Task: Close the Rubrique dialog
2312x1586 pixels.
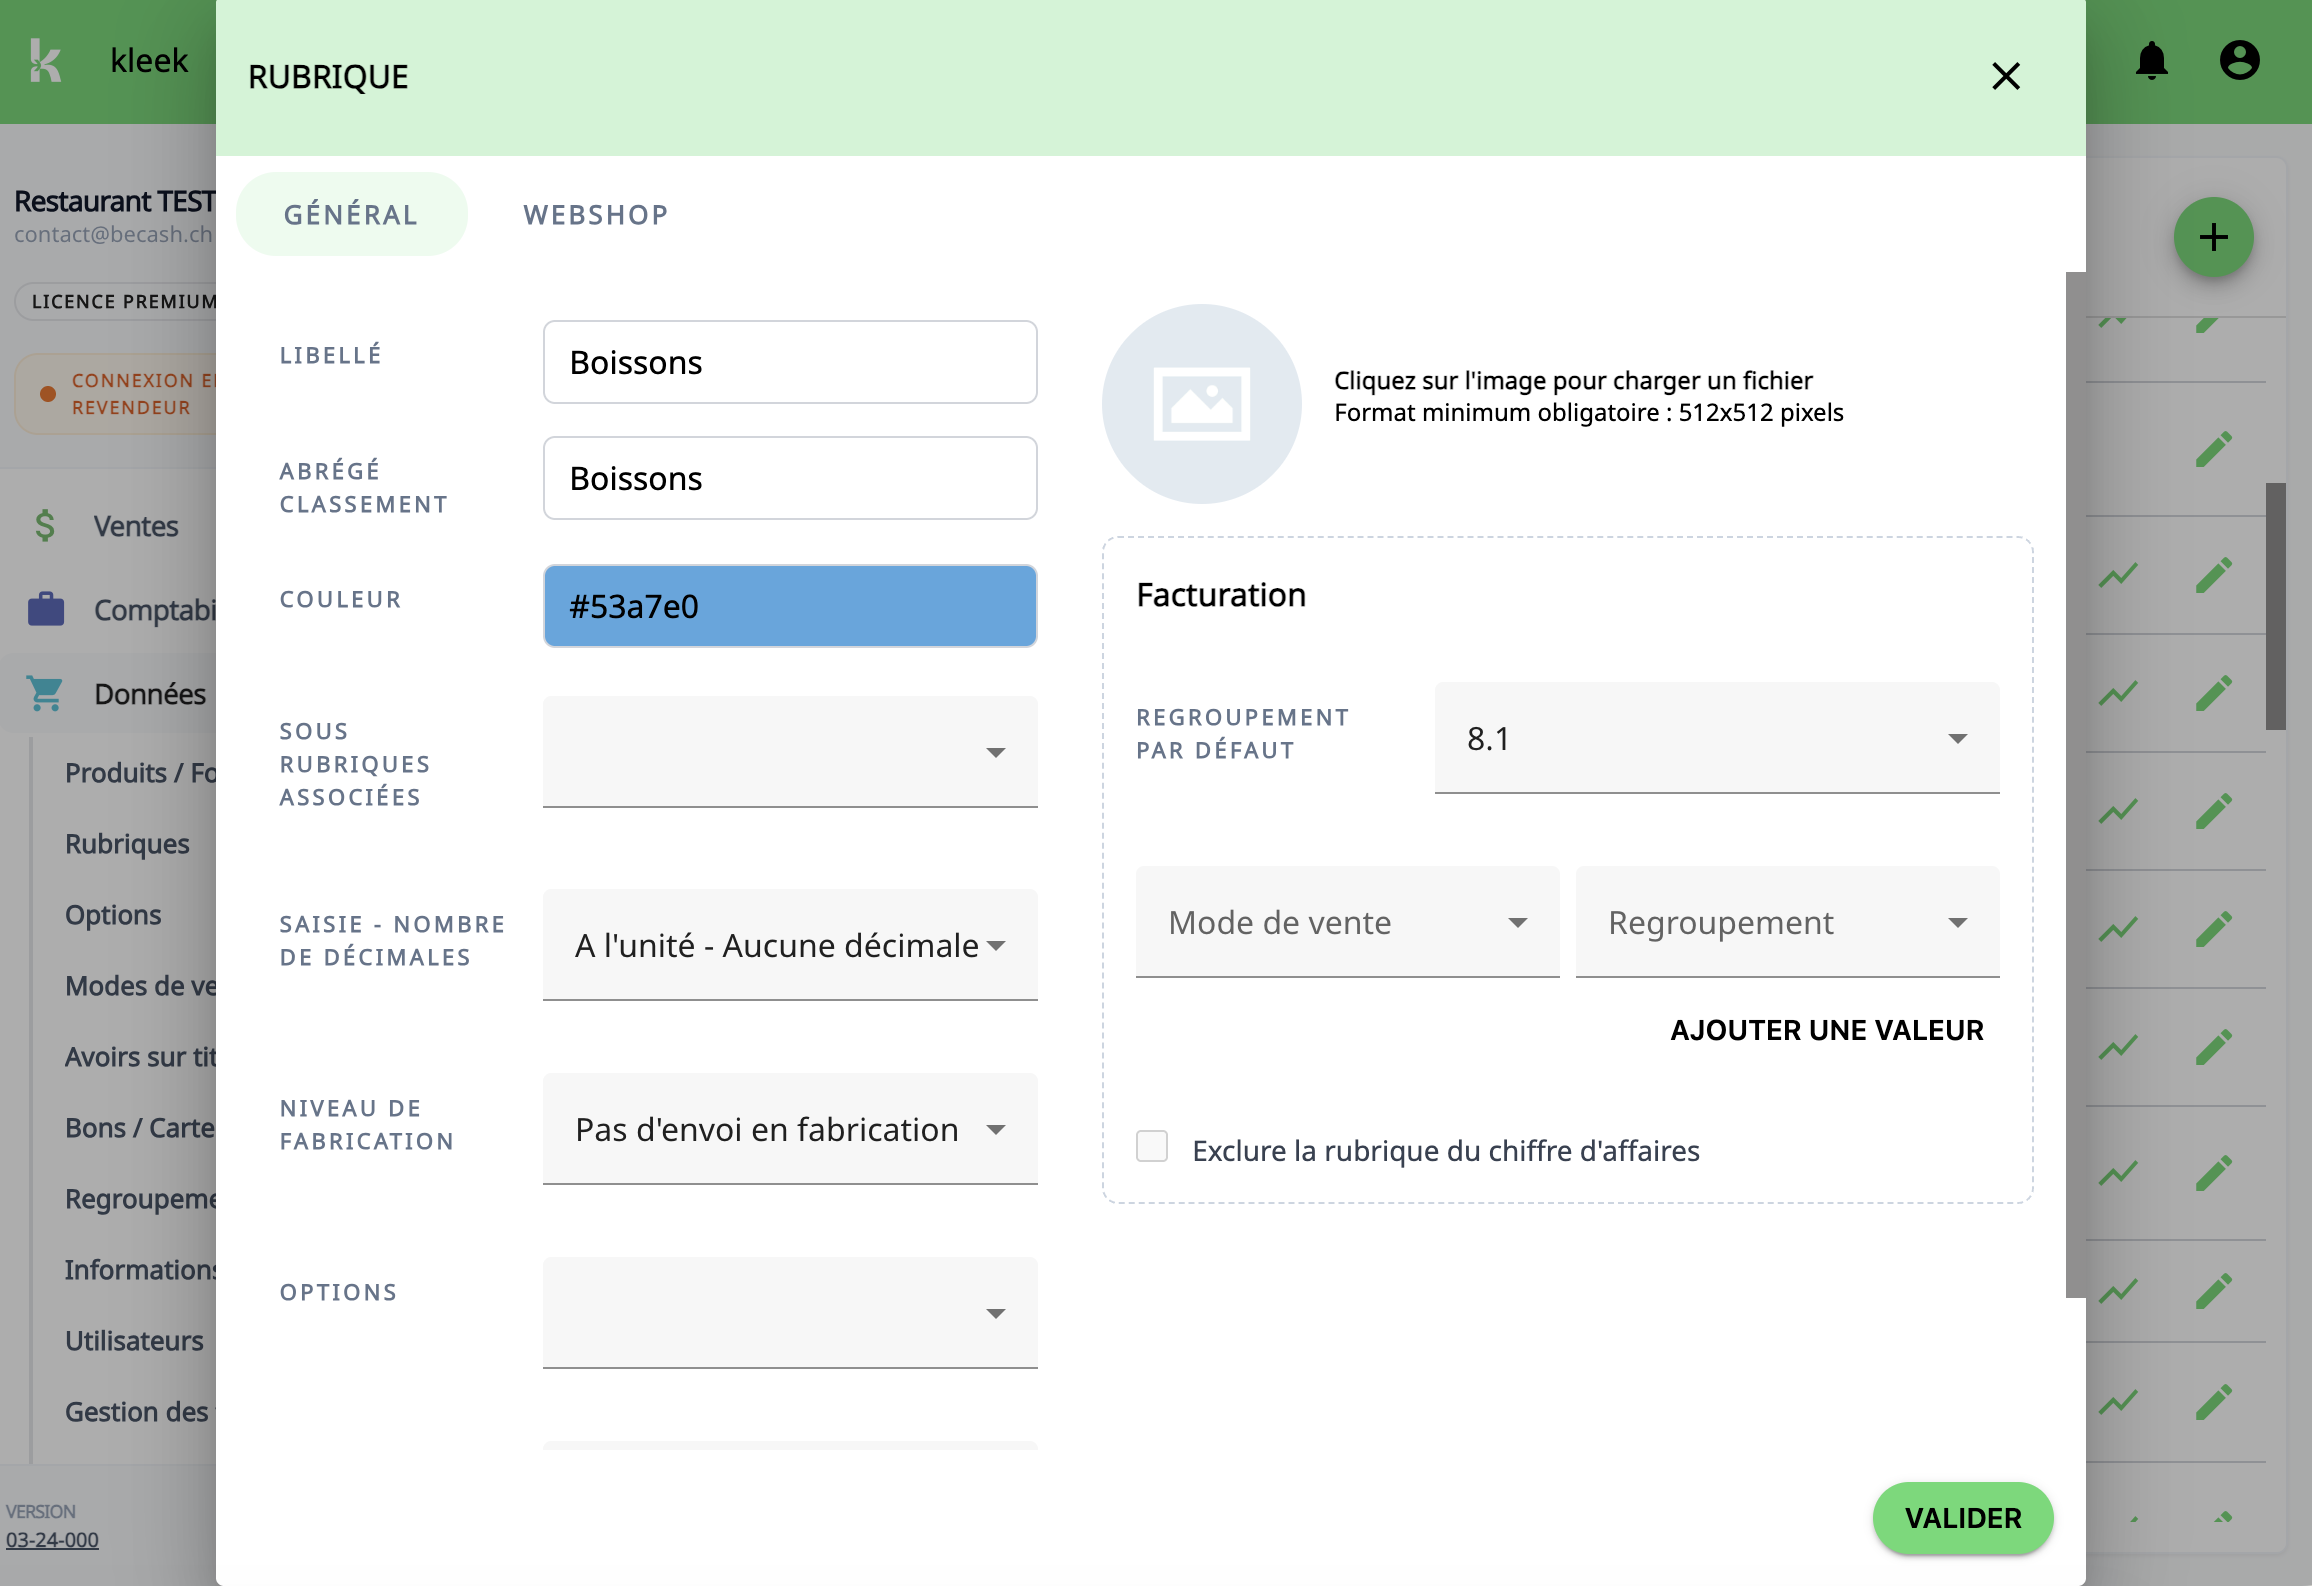Action: (x=2005, y=76)
